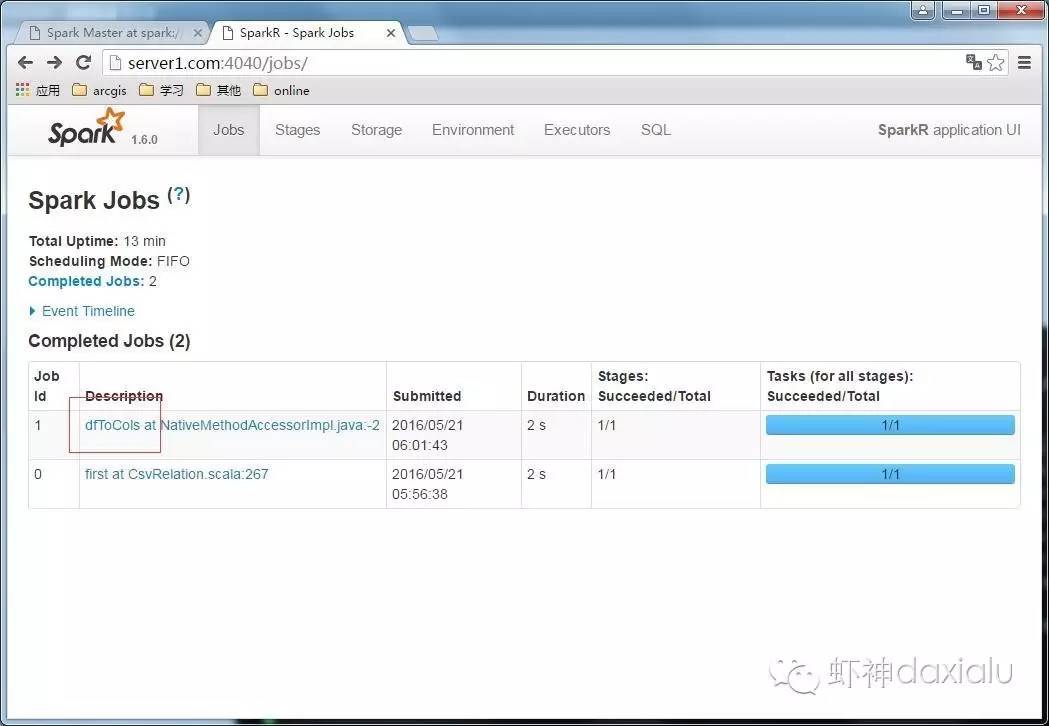This screenshot has height=726, width=1049.
Task: Open the Executors navigation tab
Action: (577, 130)
